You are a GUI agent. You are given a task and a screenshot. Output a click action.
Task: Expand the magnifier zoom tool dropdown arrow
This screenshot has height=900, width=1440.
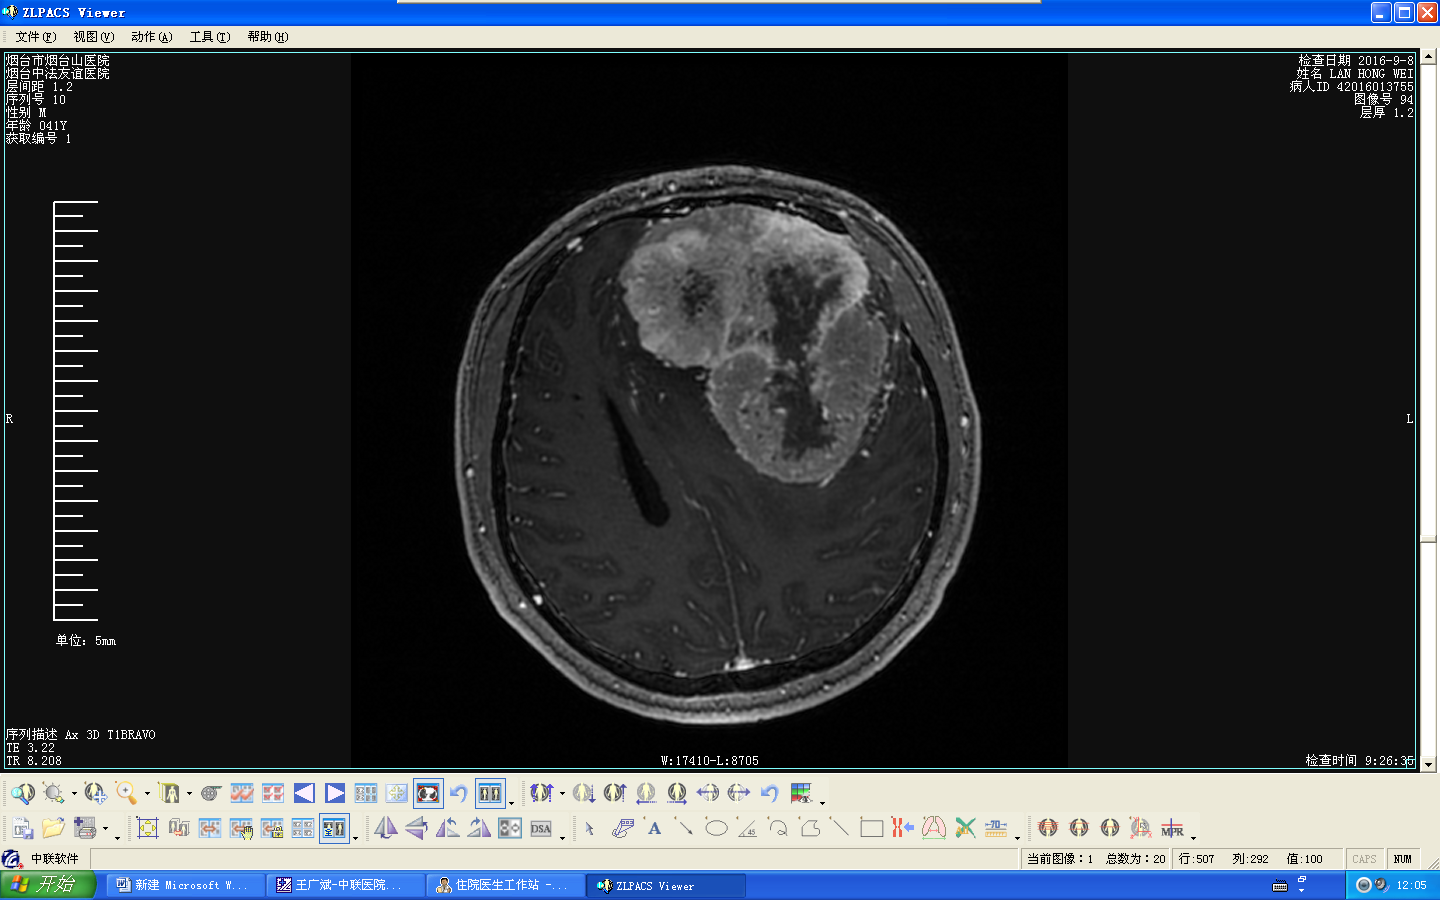pyautogui.click(x=147, y=794)
